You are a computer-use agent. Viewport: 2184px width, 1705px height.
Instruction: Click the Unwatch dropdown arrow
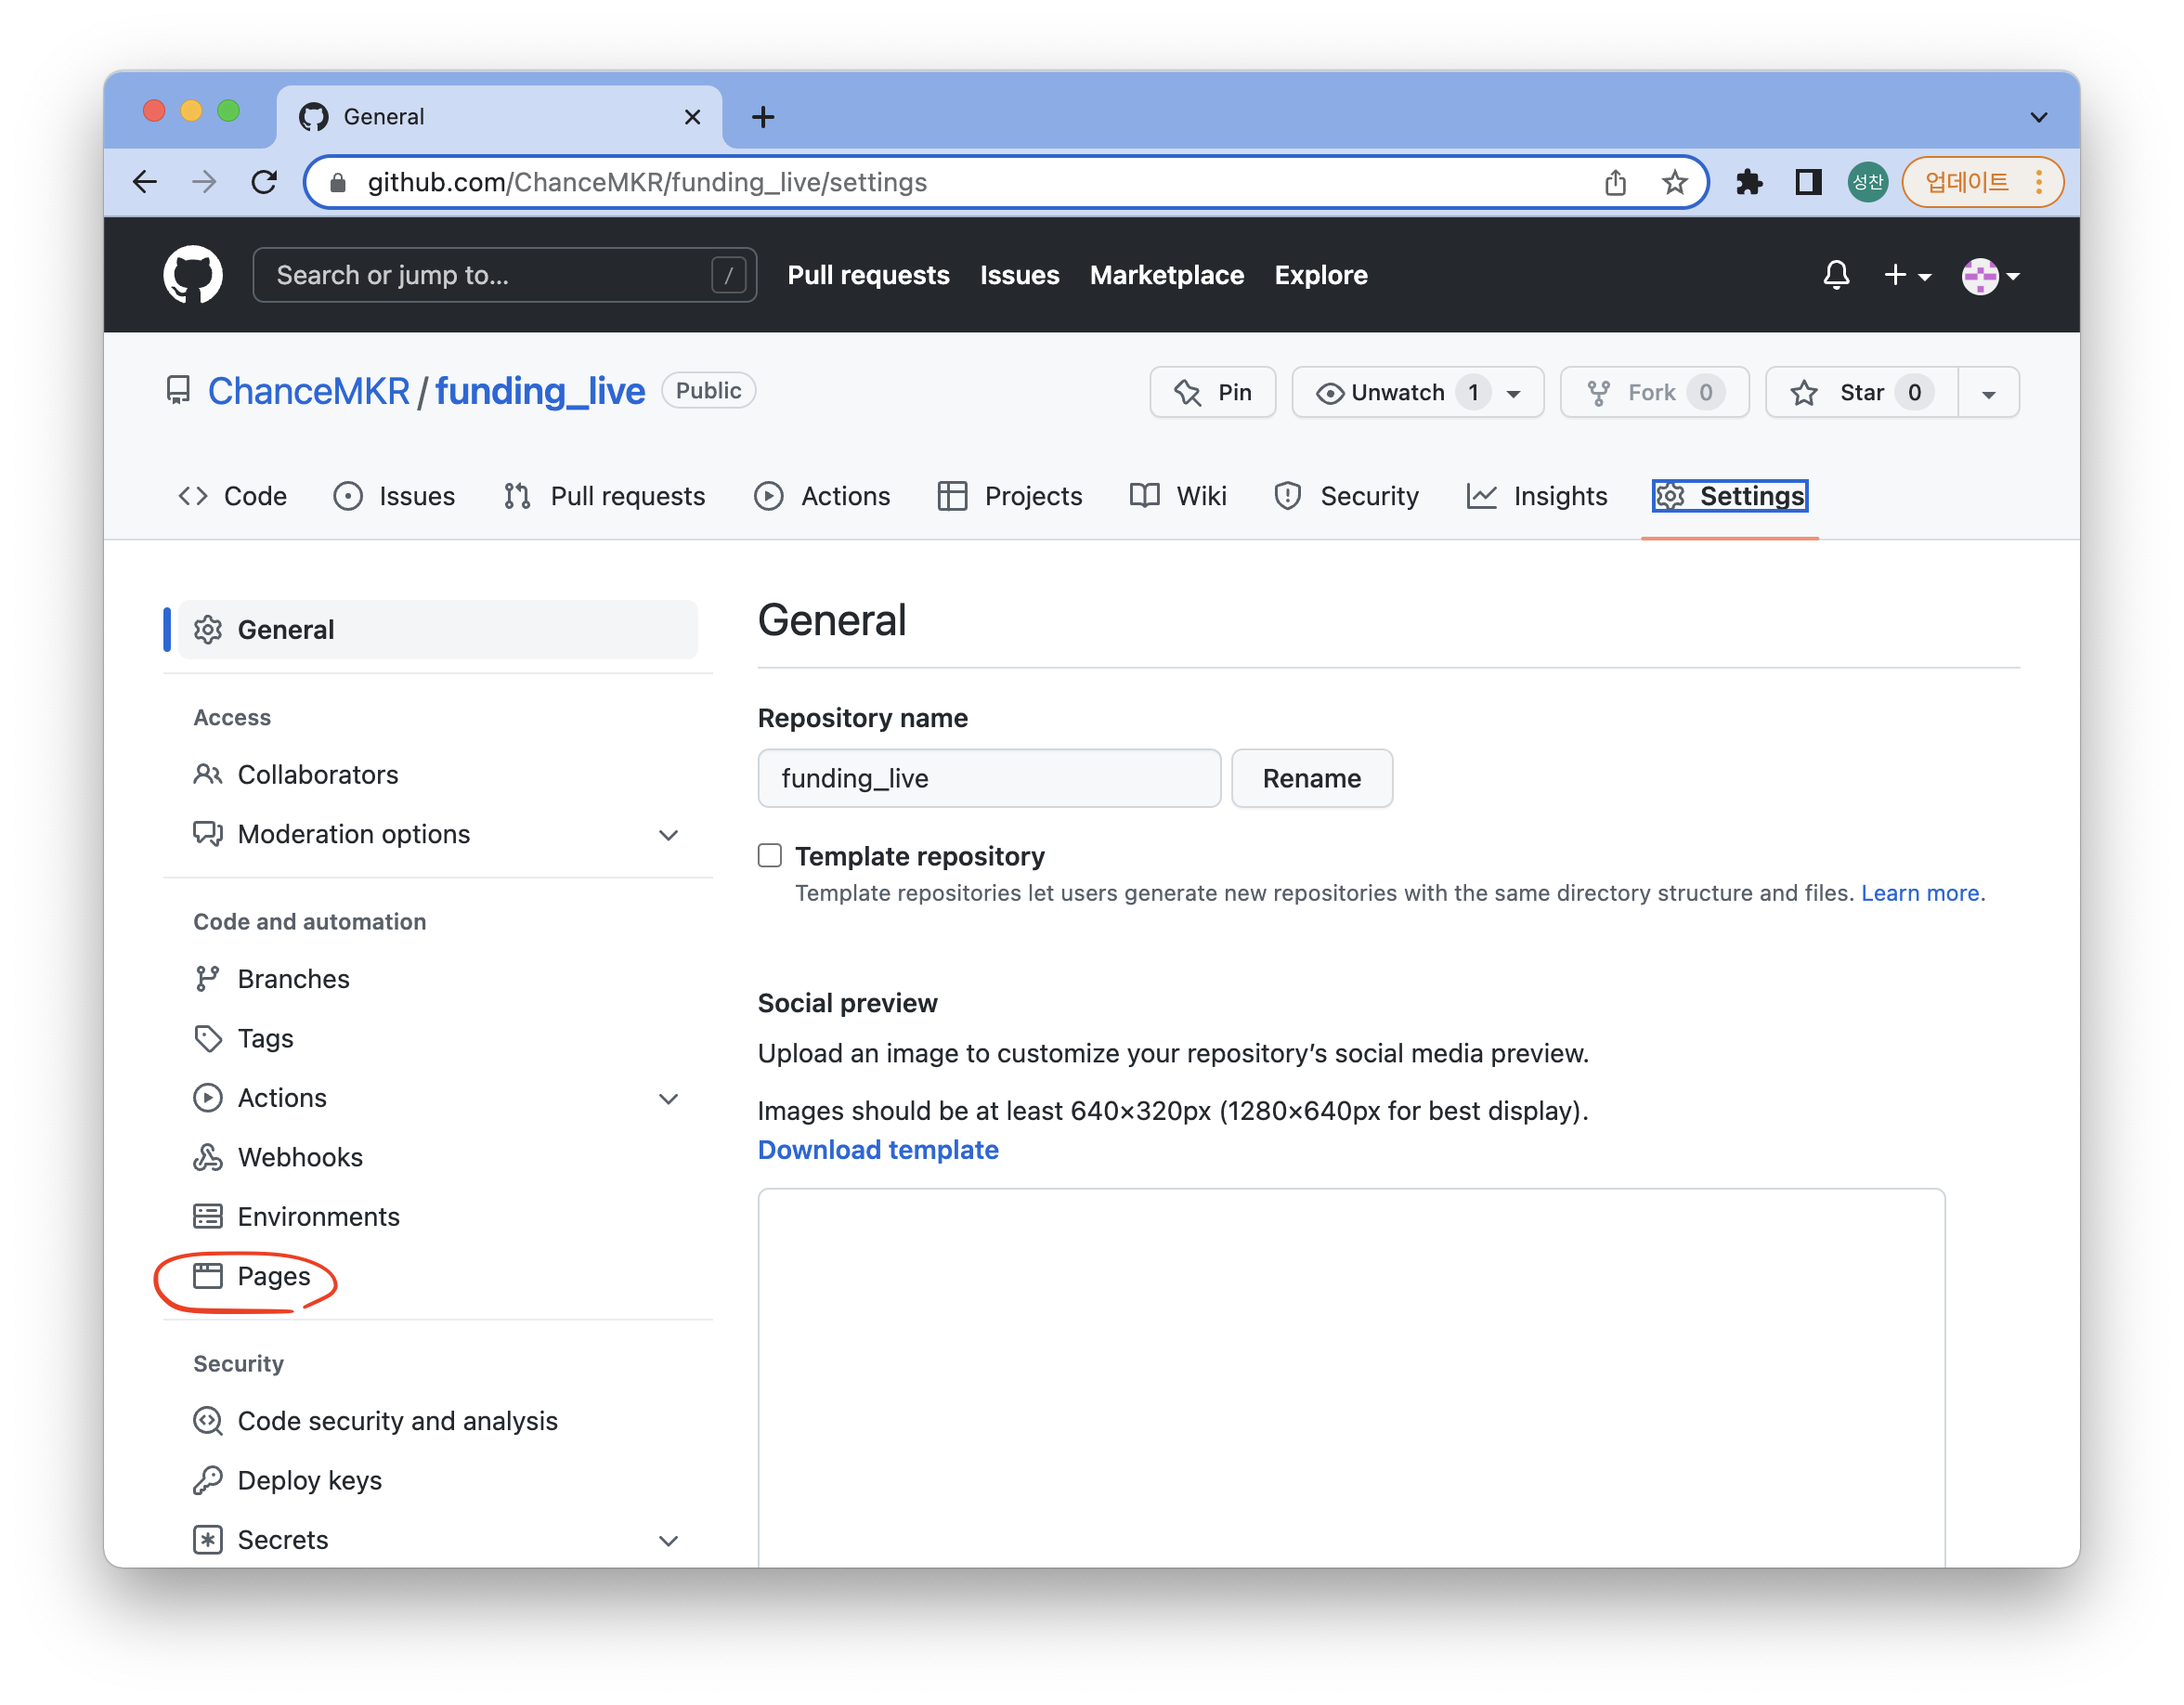pyautogui.click(x=1514, y=392)
